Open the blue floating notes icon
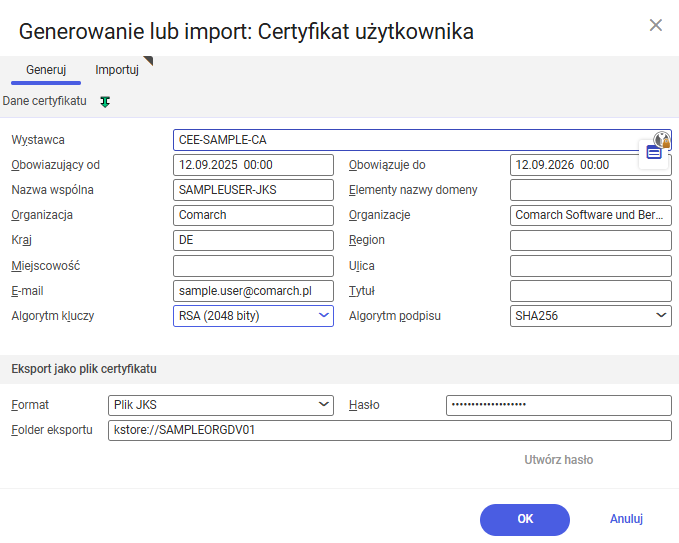Image resolution: width=679 pixels, height=543 pixels. [x=653, y=152]
